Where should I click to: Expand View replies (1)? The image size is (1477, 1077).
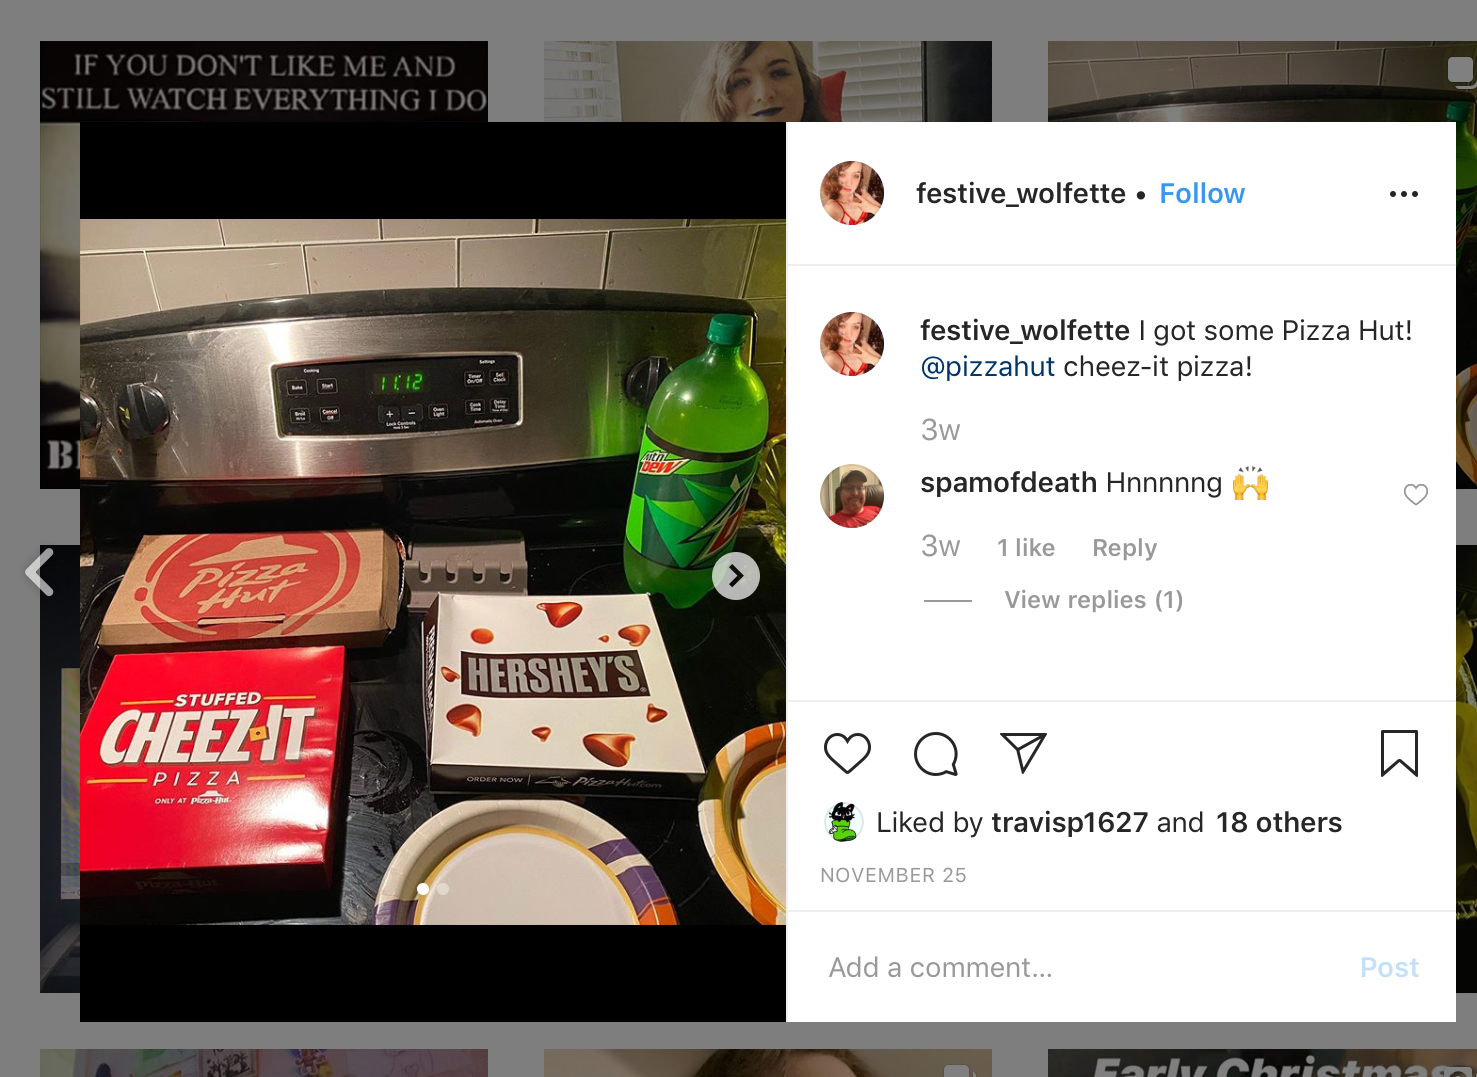coord(1094,600)
